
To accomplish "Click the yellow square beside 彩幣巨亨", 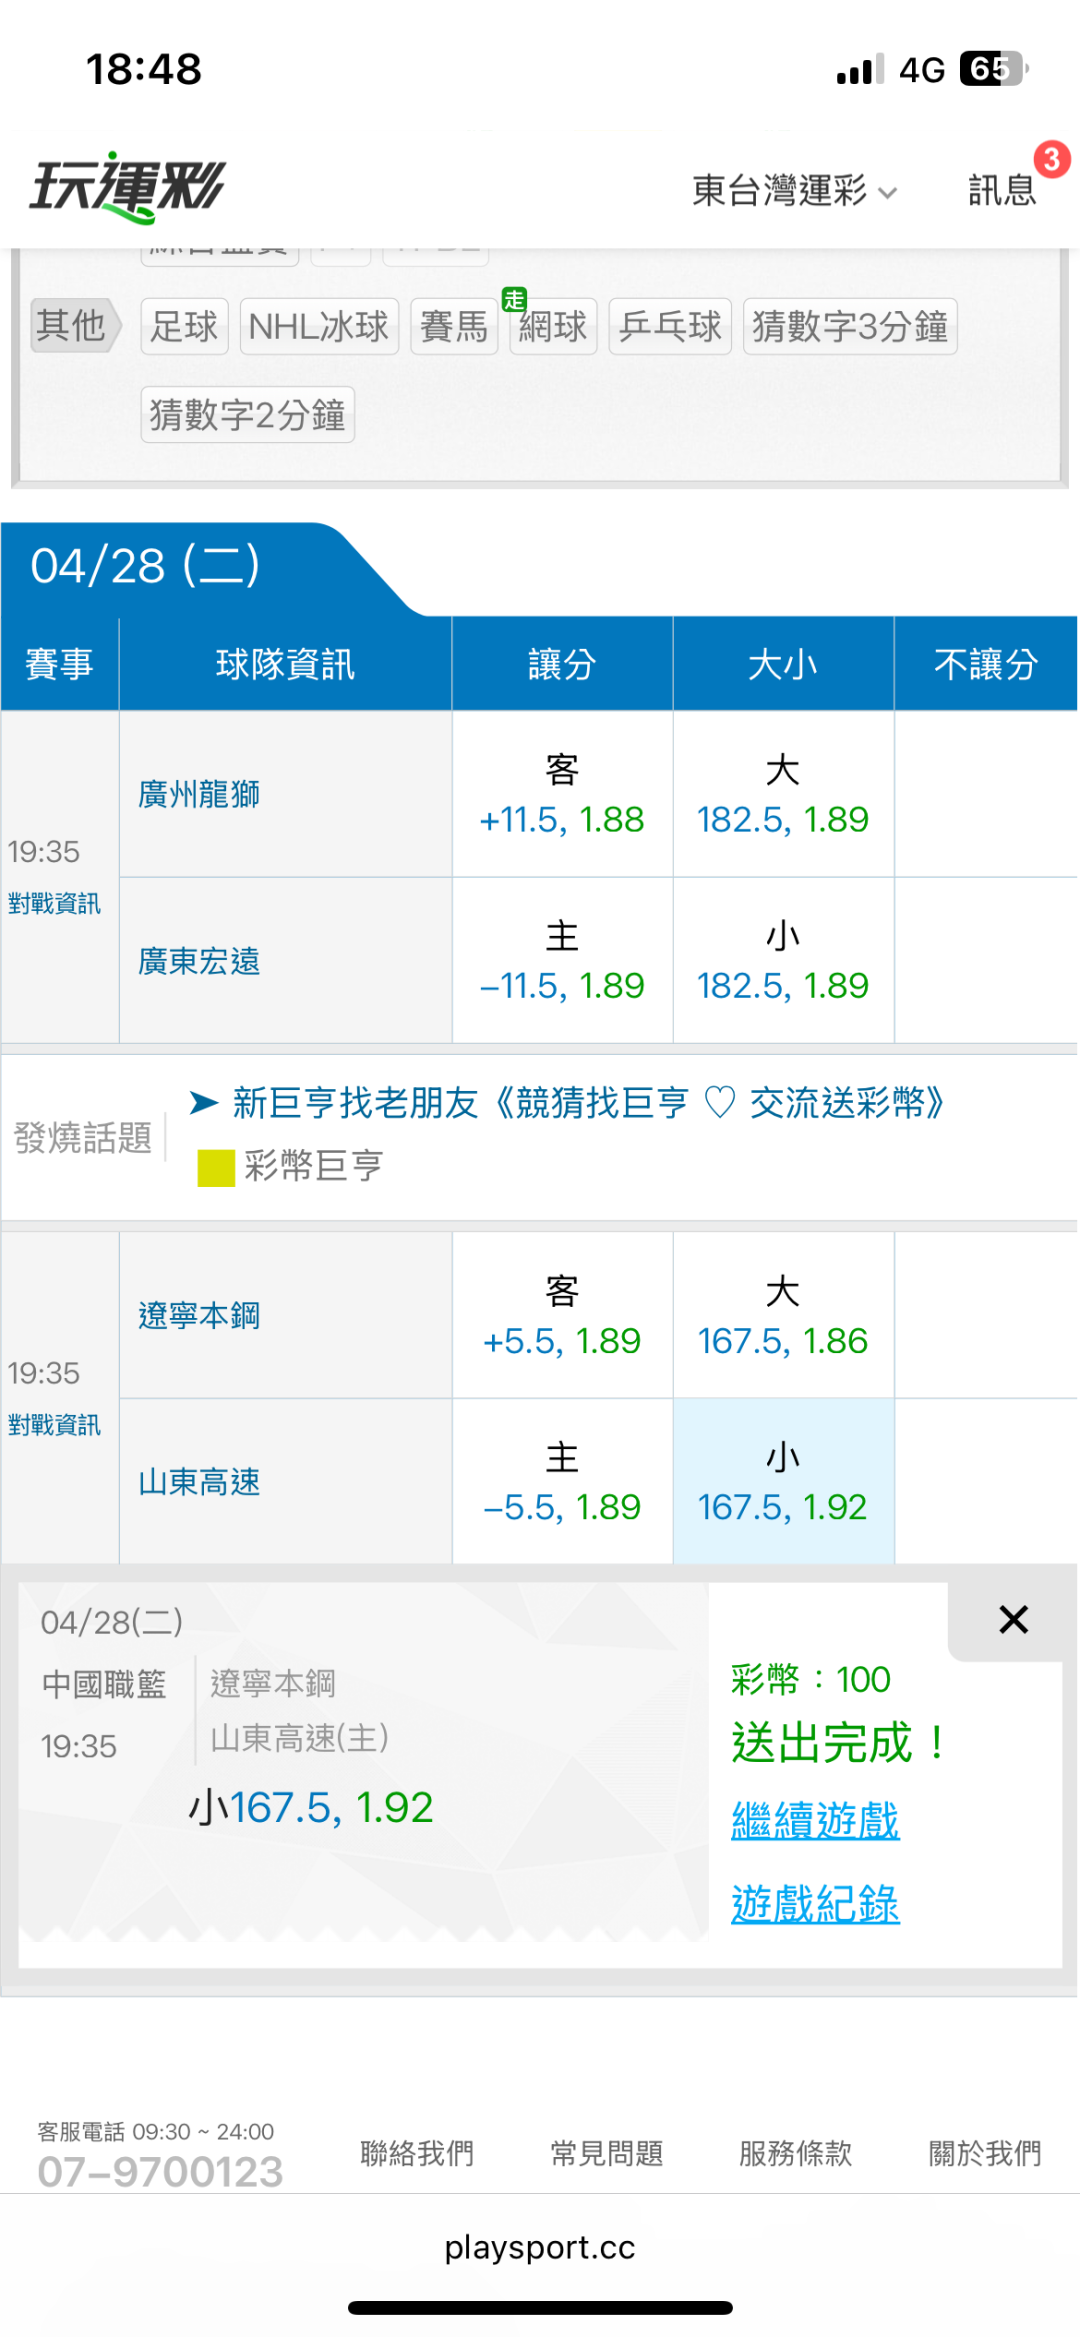I will pyautogui.click(x=216, y=1167).
